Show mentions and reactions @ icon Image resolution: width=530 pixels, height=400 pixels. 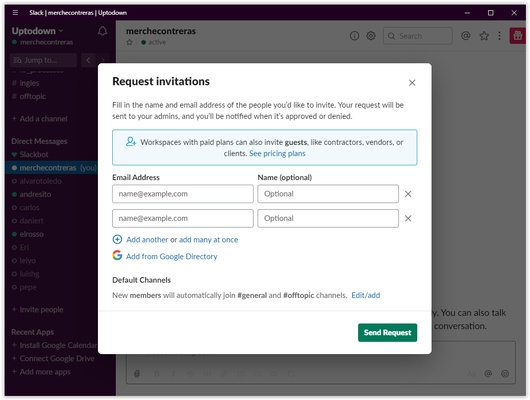[x=466, y=36]
